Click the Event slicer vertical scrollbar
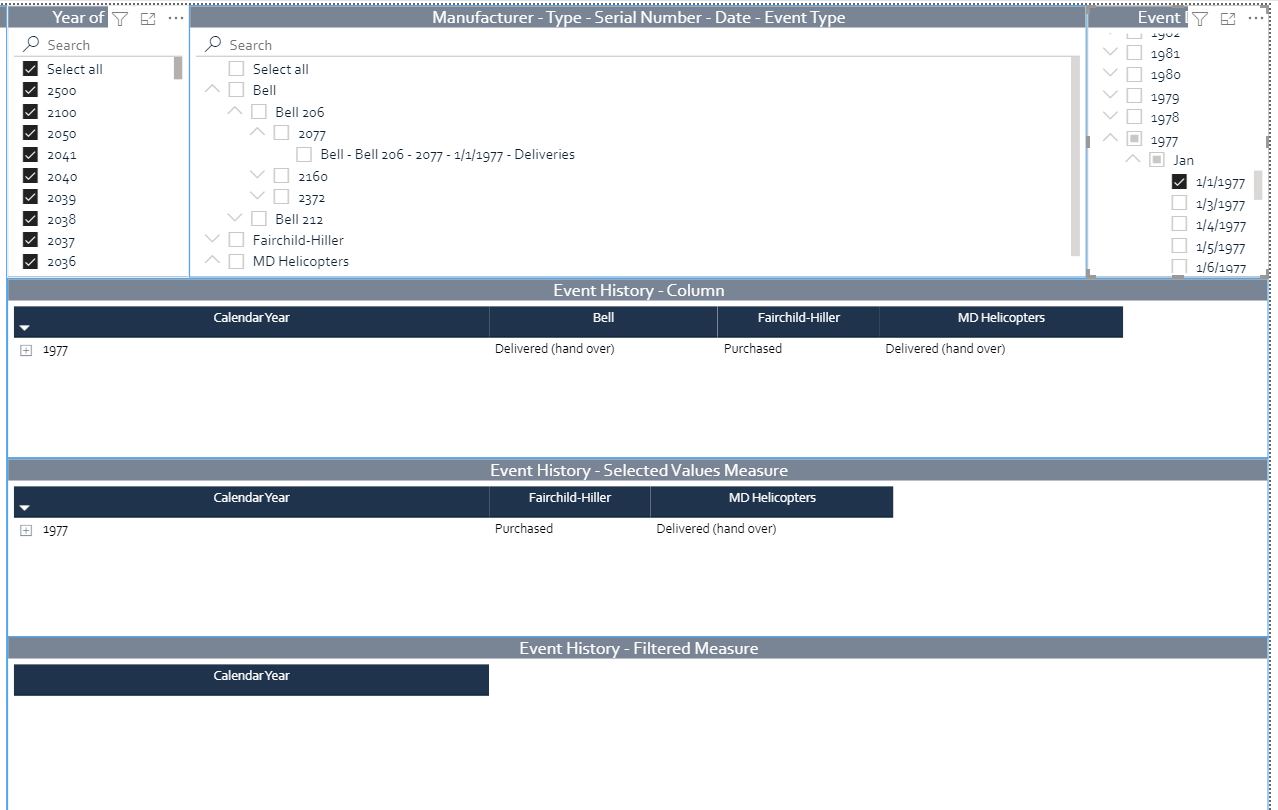The image size is (1278, 810). click(x=1258, y=186)
